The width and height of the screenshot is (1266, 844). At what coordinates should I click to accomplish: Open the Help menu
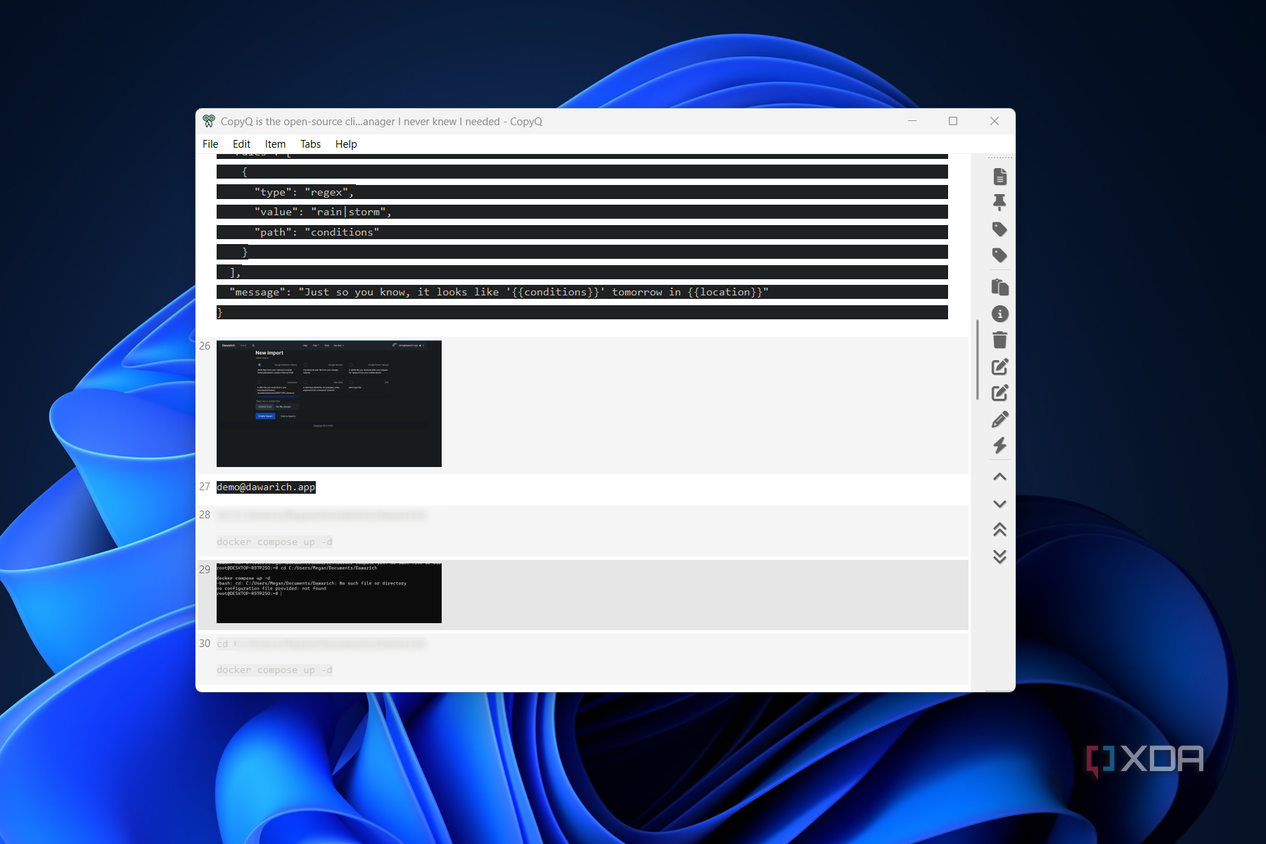[x=346, y=144]
